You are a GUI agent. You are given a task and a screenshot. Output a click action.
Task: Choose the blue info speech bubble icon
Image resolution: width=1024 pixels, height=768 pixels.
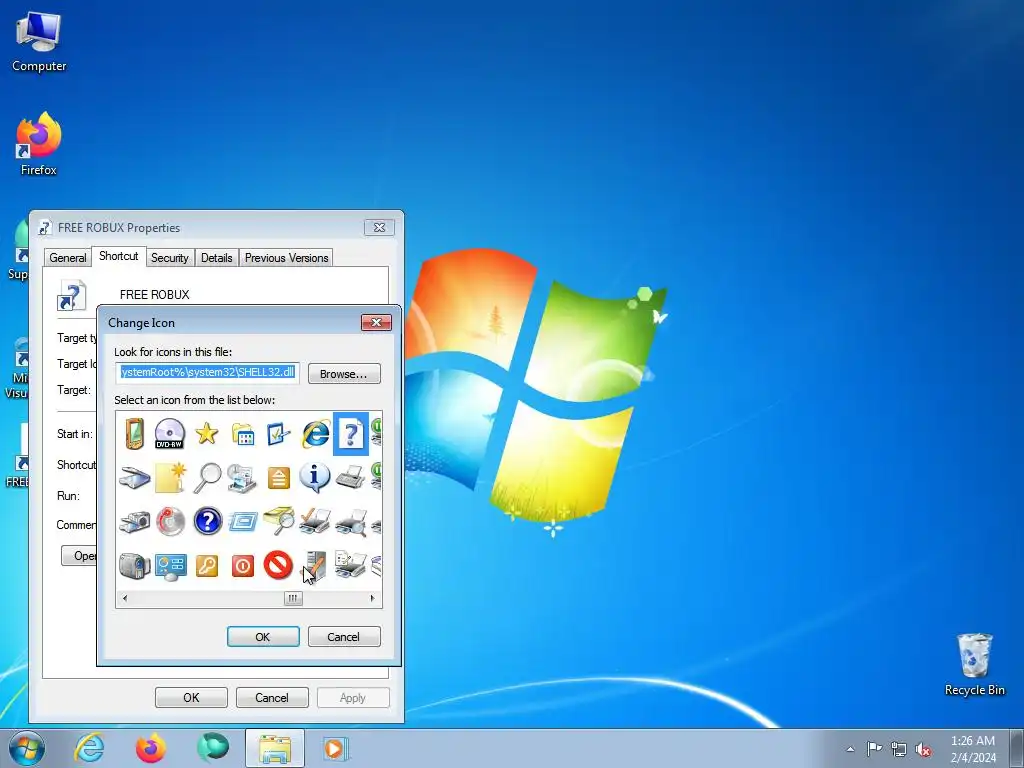coord(314,477)
